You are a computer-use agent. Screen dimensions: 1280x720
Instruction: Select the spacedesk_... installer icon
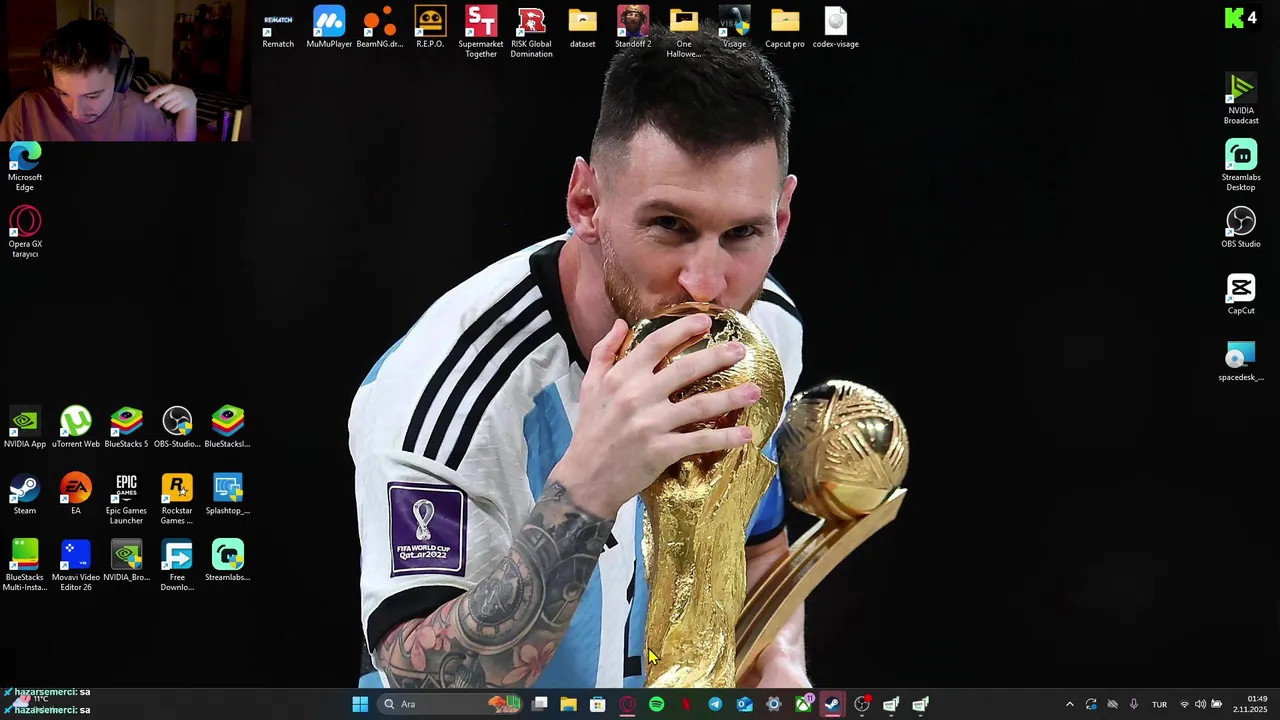[x=1241, y=361]
